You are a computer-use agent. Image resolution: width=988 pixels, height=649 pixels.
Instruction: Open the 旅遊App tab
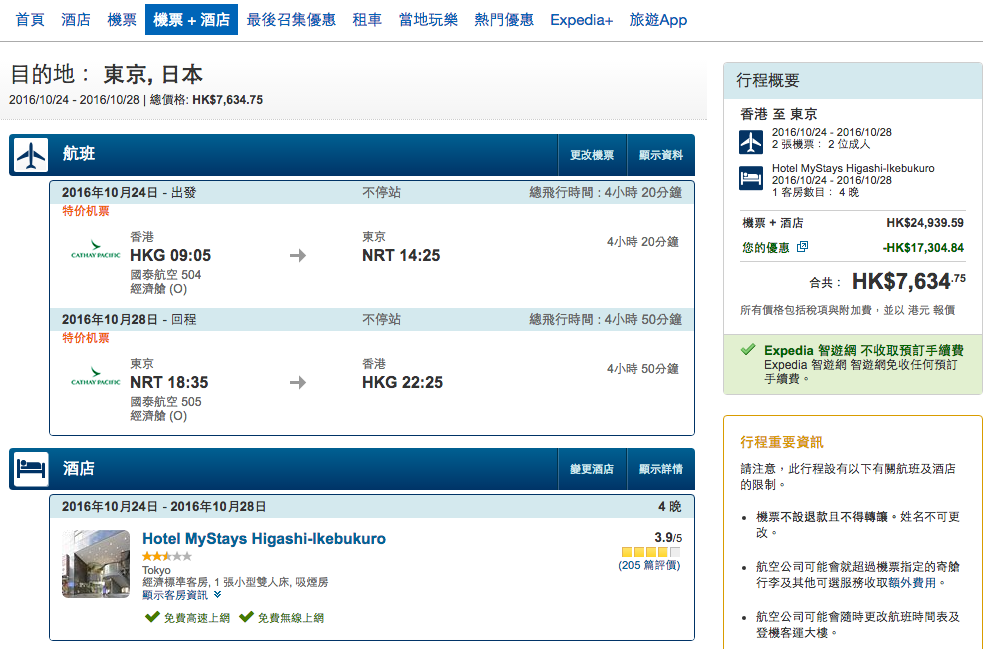pos(658,20)
